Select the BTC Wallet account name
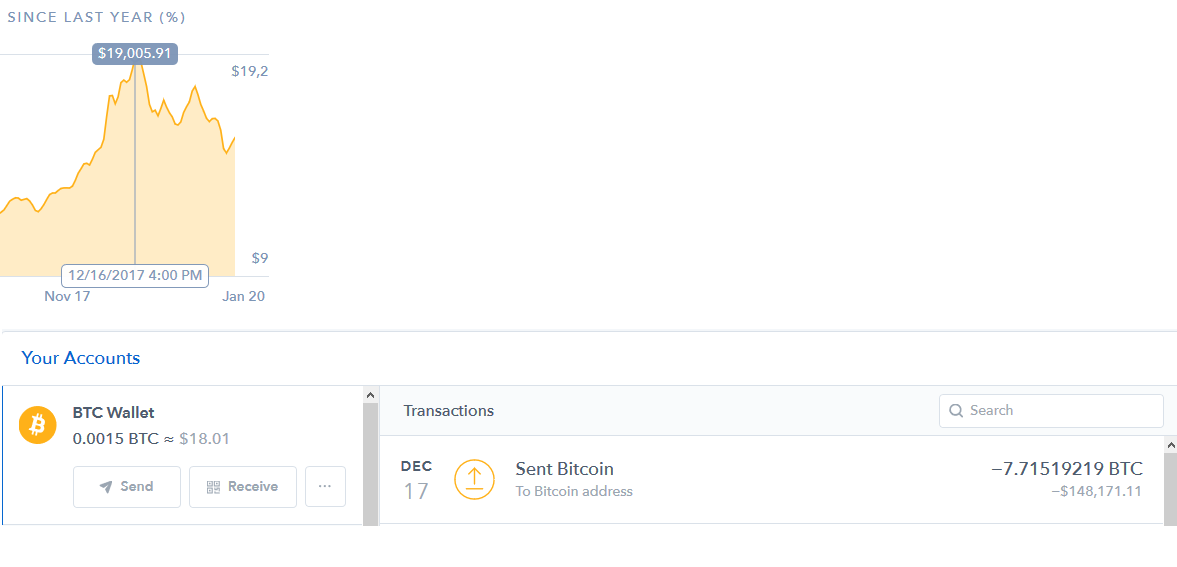The height and width of the screenshot is (567, 1177). pos(113,412)
